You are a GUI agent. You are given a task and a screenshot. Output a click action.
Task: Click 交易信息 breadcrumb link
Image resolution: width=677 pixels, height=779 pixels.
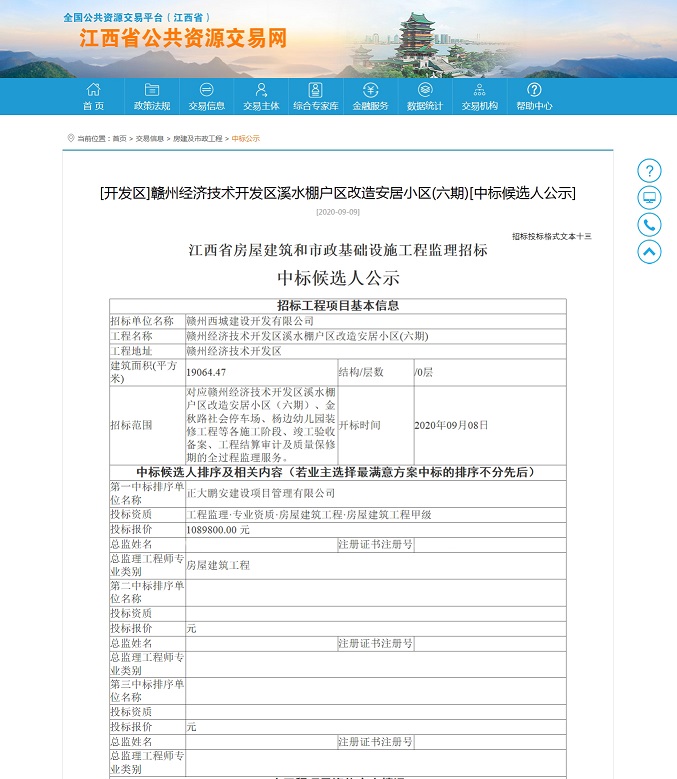(x=150, y=139)
